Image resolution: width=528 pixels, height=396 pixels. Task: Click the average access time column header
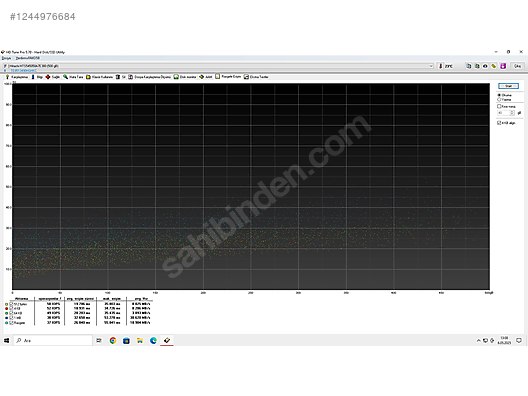click(80, 299)
